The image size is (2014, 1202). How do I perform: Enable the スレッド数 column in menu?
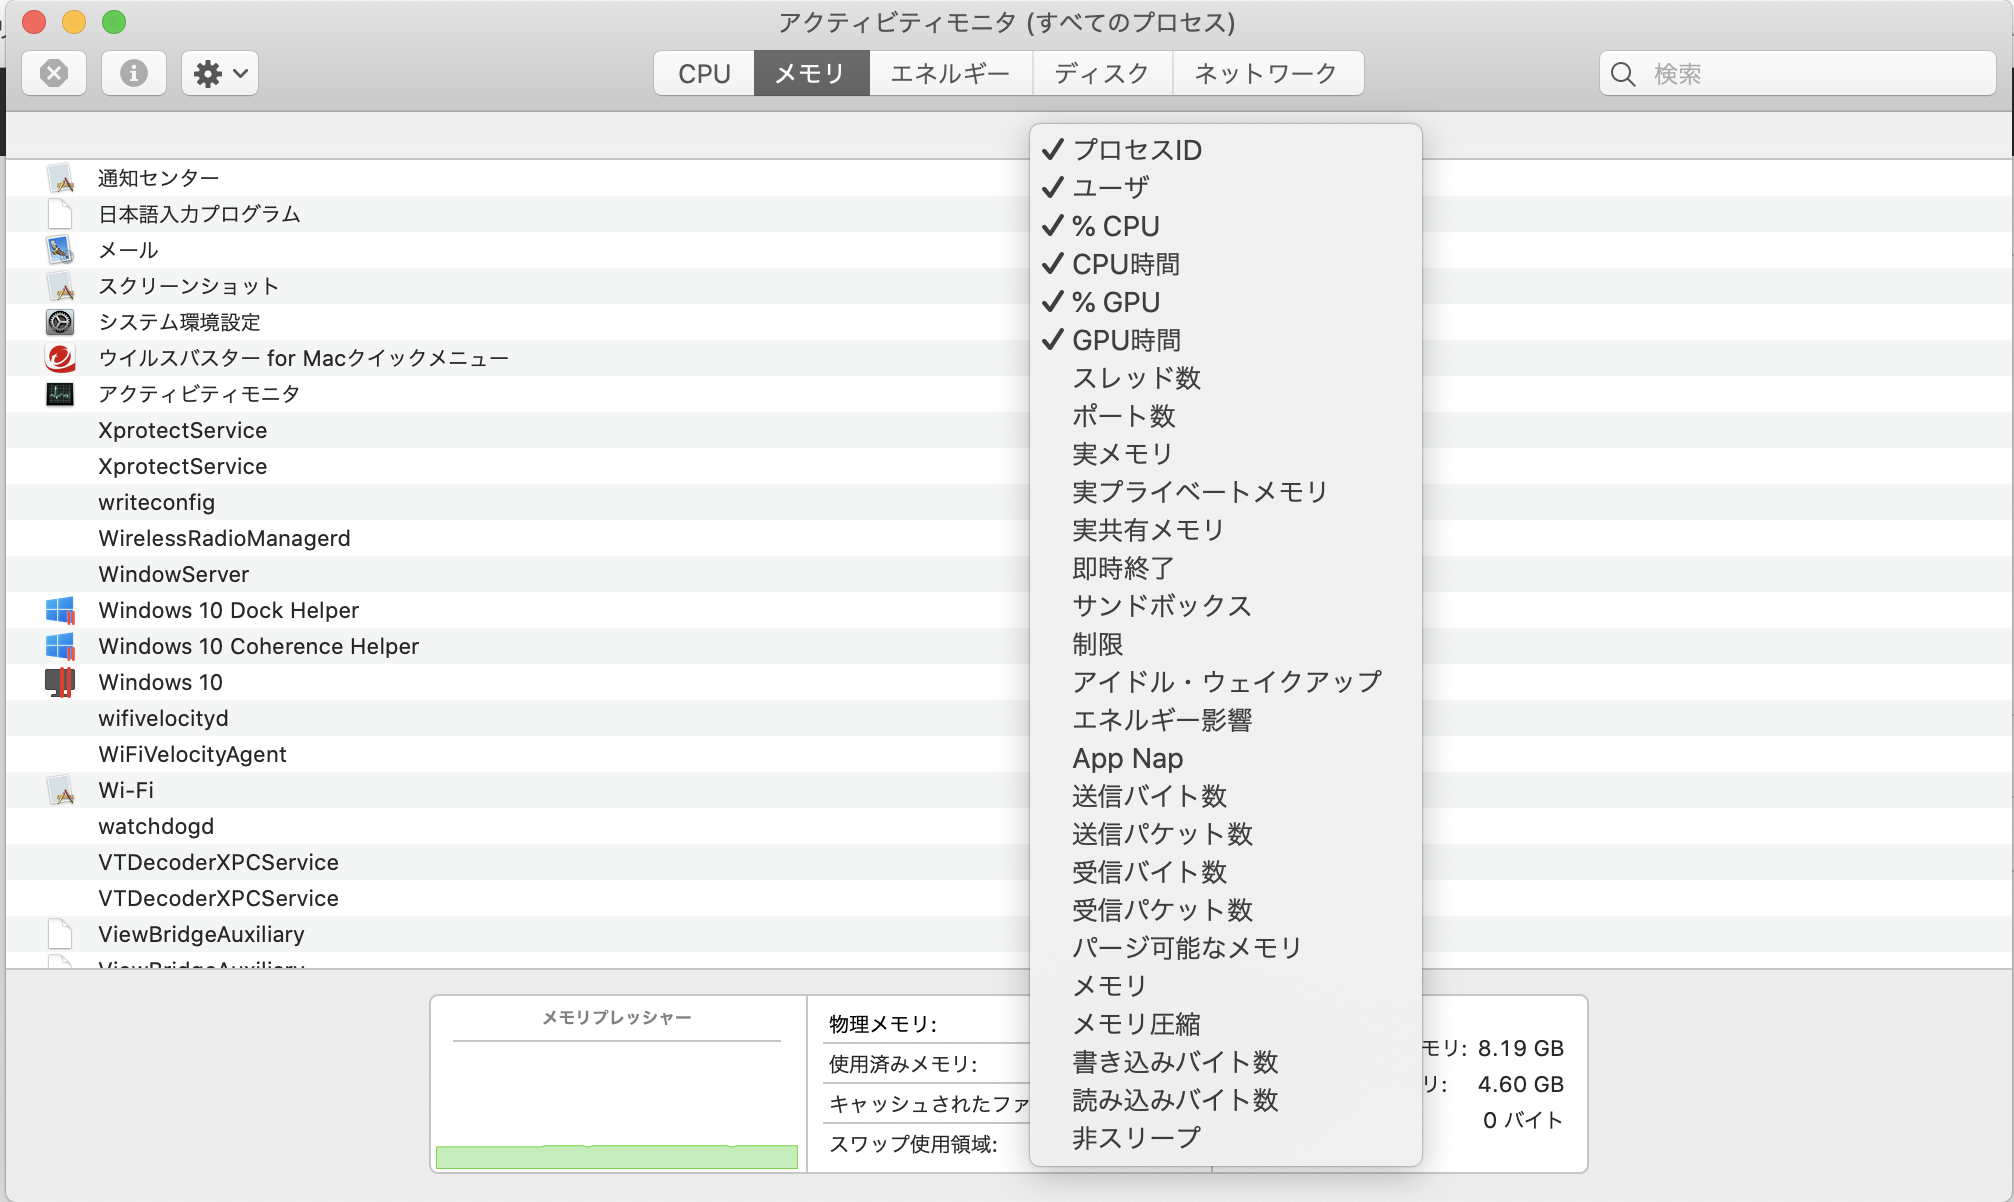click(1136, 378)
